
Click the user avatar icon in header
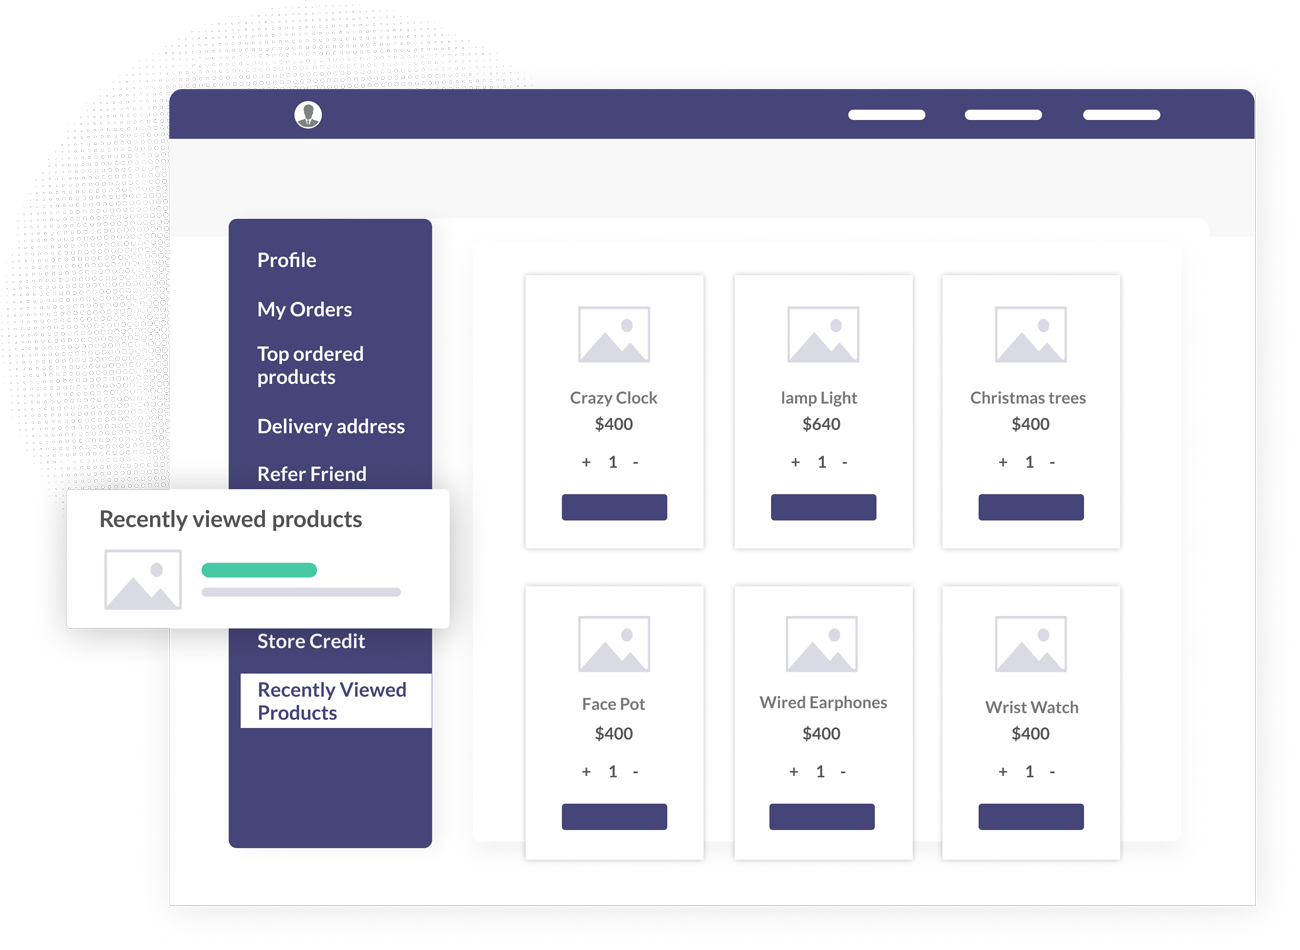click(x=308, y=115)
